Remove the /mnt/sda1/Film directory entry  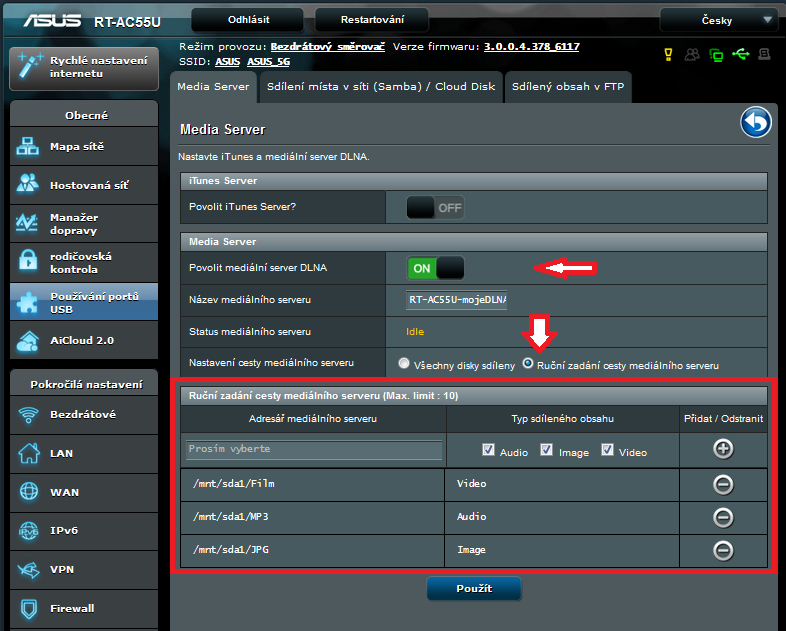click(x=723, y=484)
